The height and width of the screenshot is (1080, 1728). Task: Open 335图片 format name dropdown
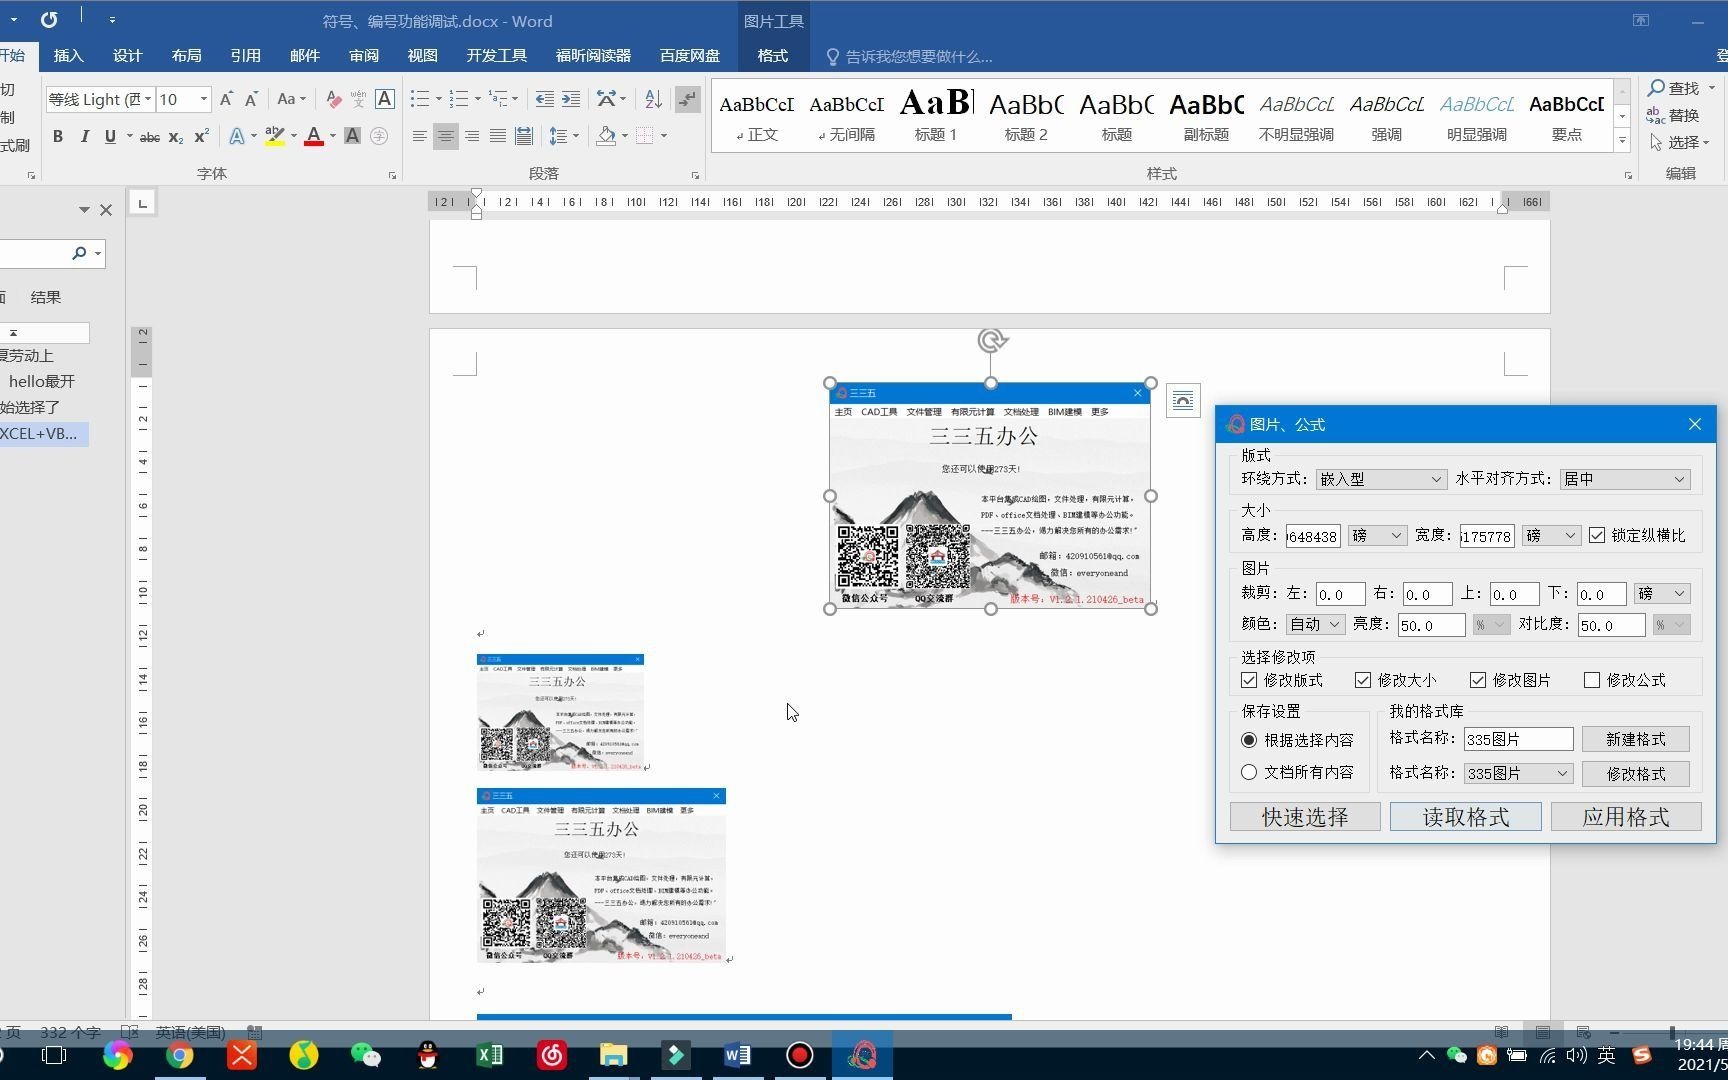tap(1518, 773)
